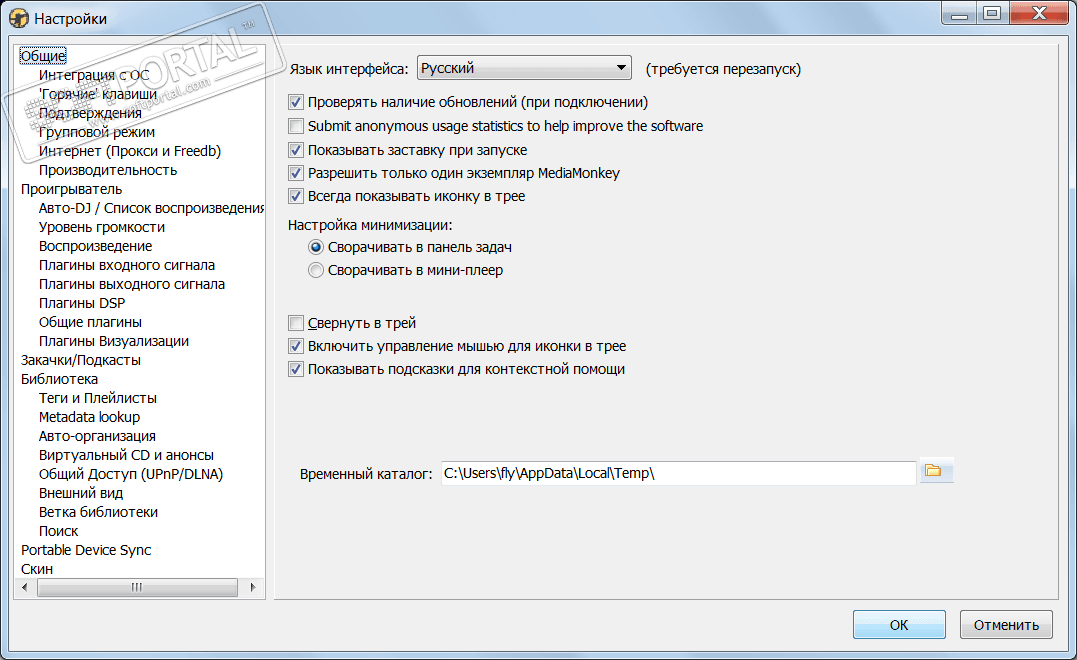Image resolution: width=1077 pixels, height=660 pixels.
Task: Maximize the Настройки window
Action: click(x=992, y=13)
